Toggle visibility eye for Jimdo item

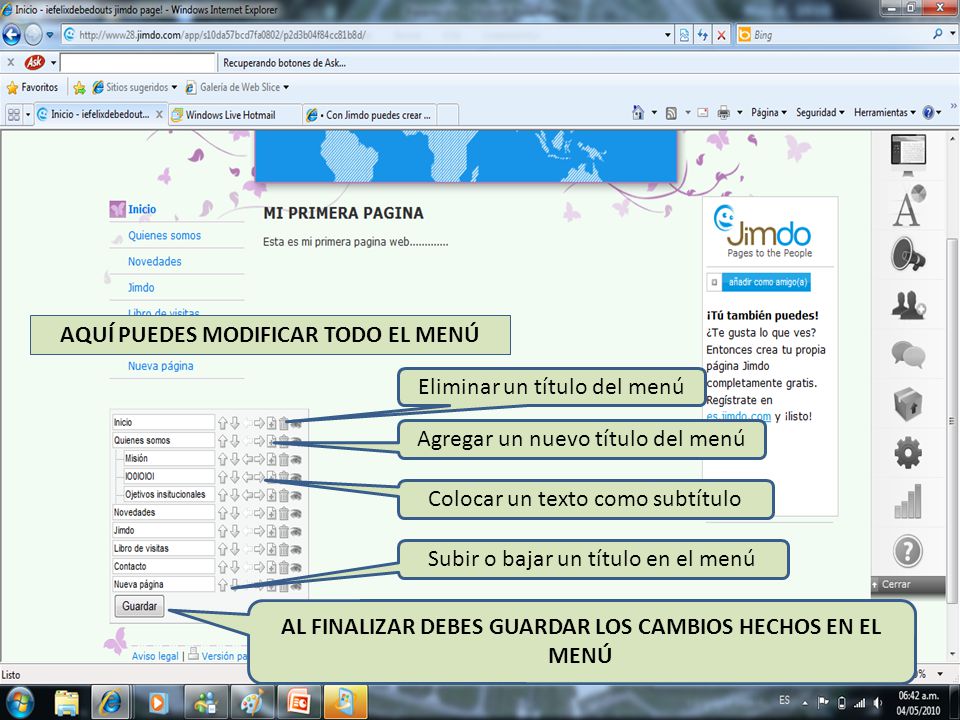tap(296, 531)
